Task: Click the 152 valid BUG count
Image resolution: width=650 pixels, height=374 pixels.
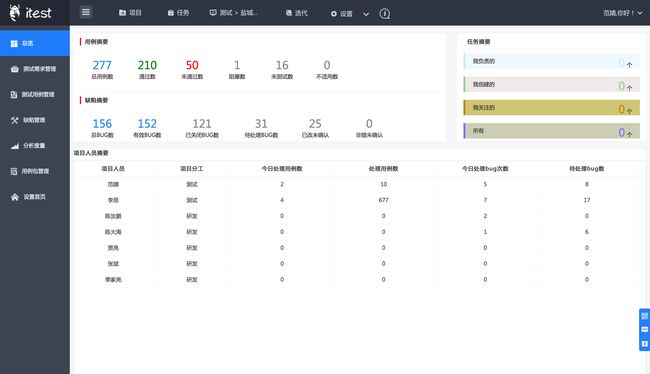Action: coord(147,124)
